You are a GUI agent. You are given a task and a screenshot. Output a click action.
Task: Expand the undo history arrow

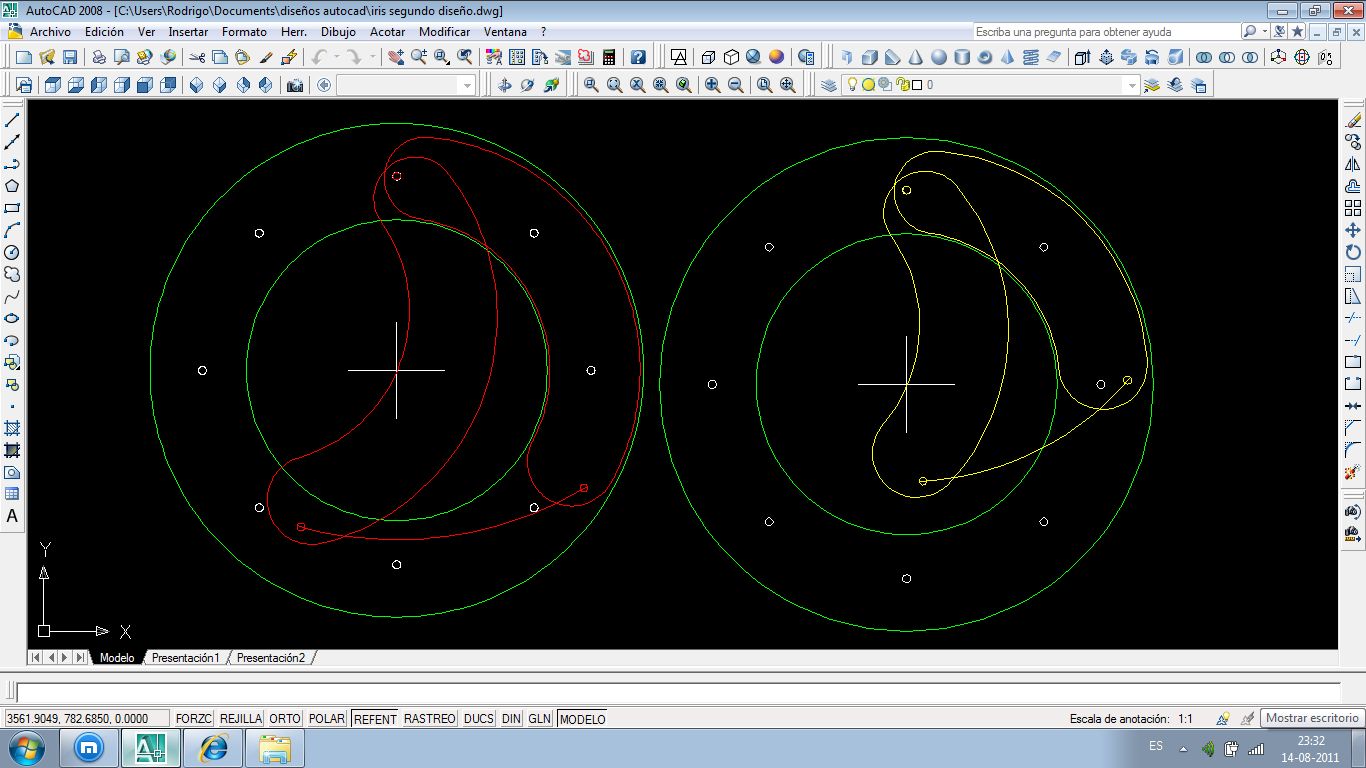point(336,57)
